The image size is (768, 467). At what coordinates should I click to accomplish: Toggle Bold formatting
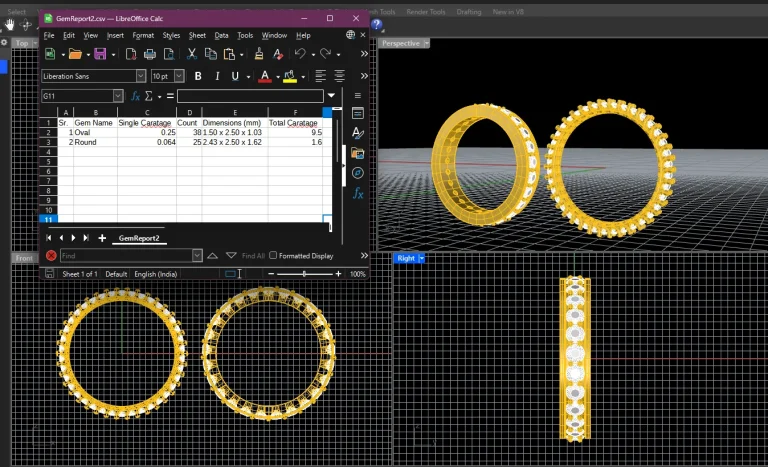pyautogui.click(x=198, y=76)
